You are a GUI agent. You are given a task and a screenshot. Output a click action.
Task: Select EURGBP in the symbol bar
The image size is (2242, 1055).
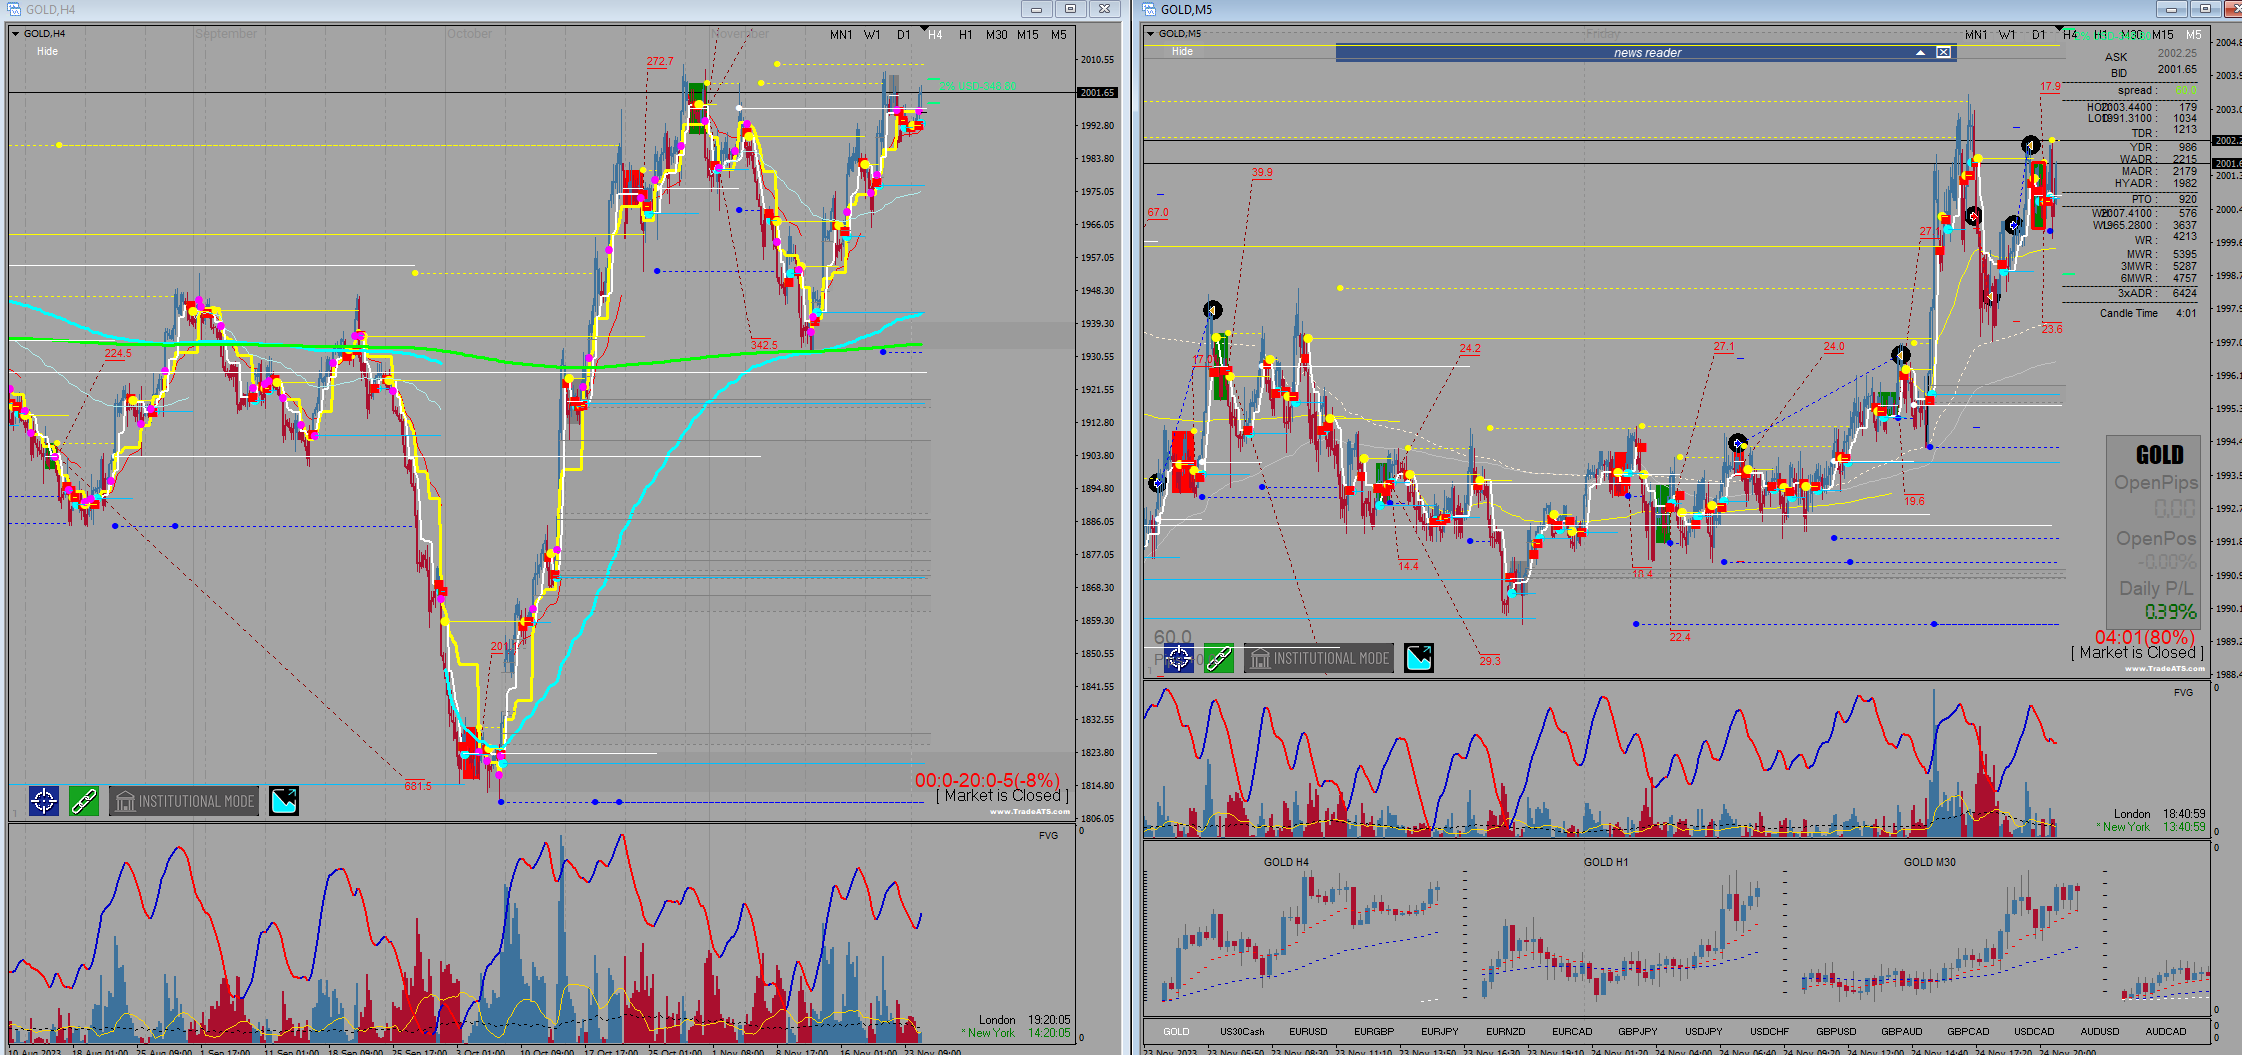tap(1374, 1032)
